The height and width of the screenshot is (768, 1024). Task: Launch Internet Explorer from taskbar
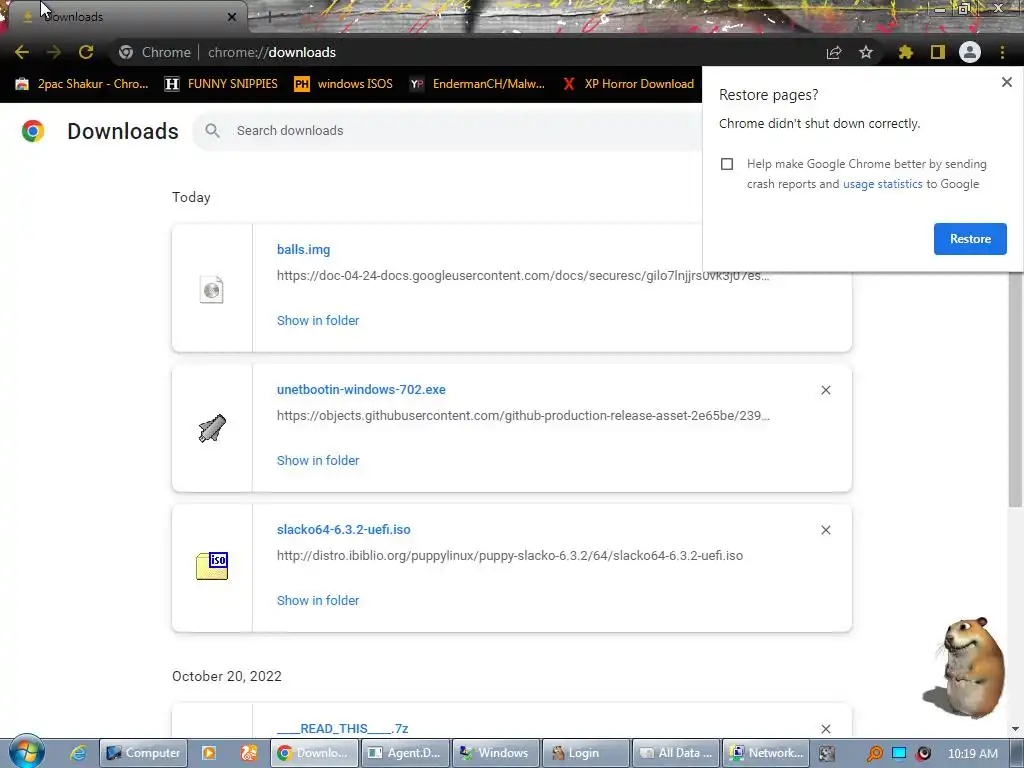[78, 753]
